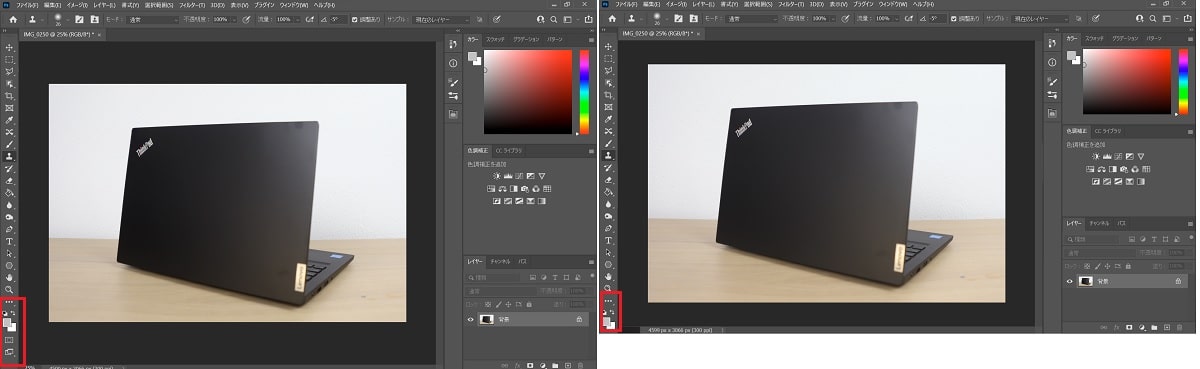Open Edit Toolbar three-dots in left screenshot
Screen dimensions: 1200x369
(9, 302)
